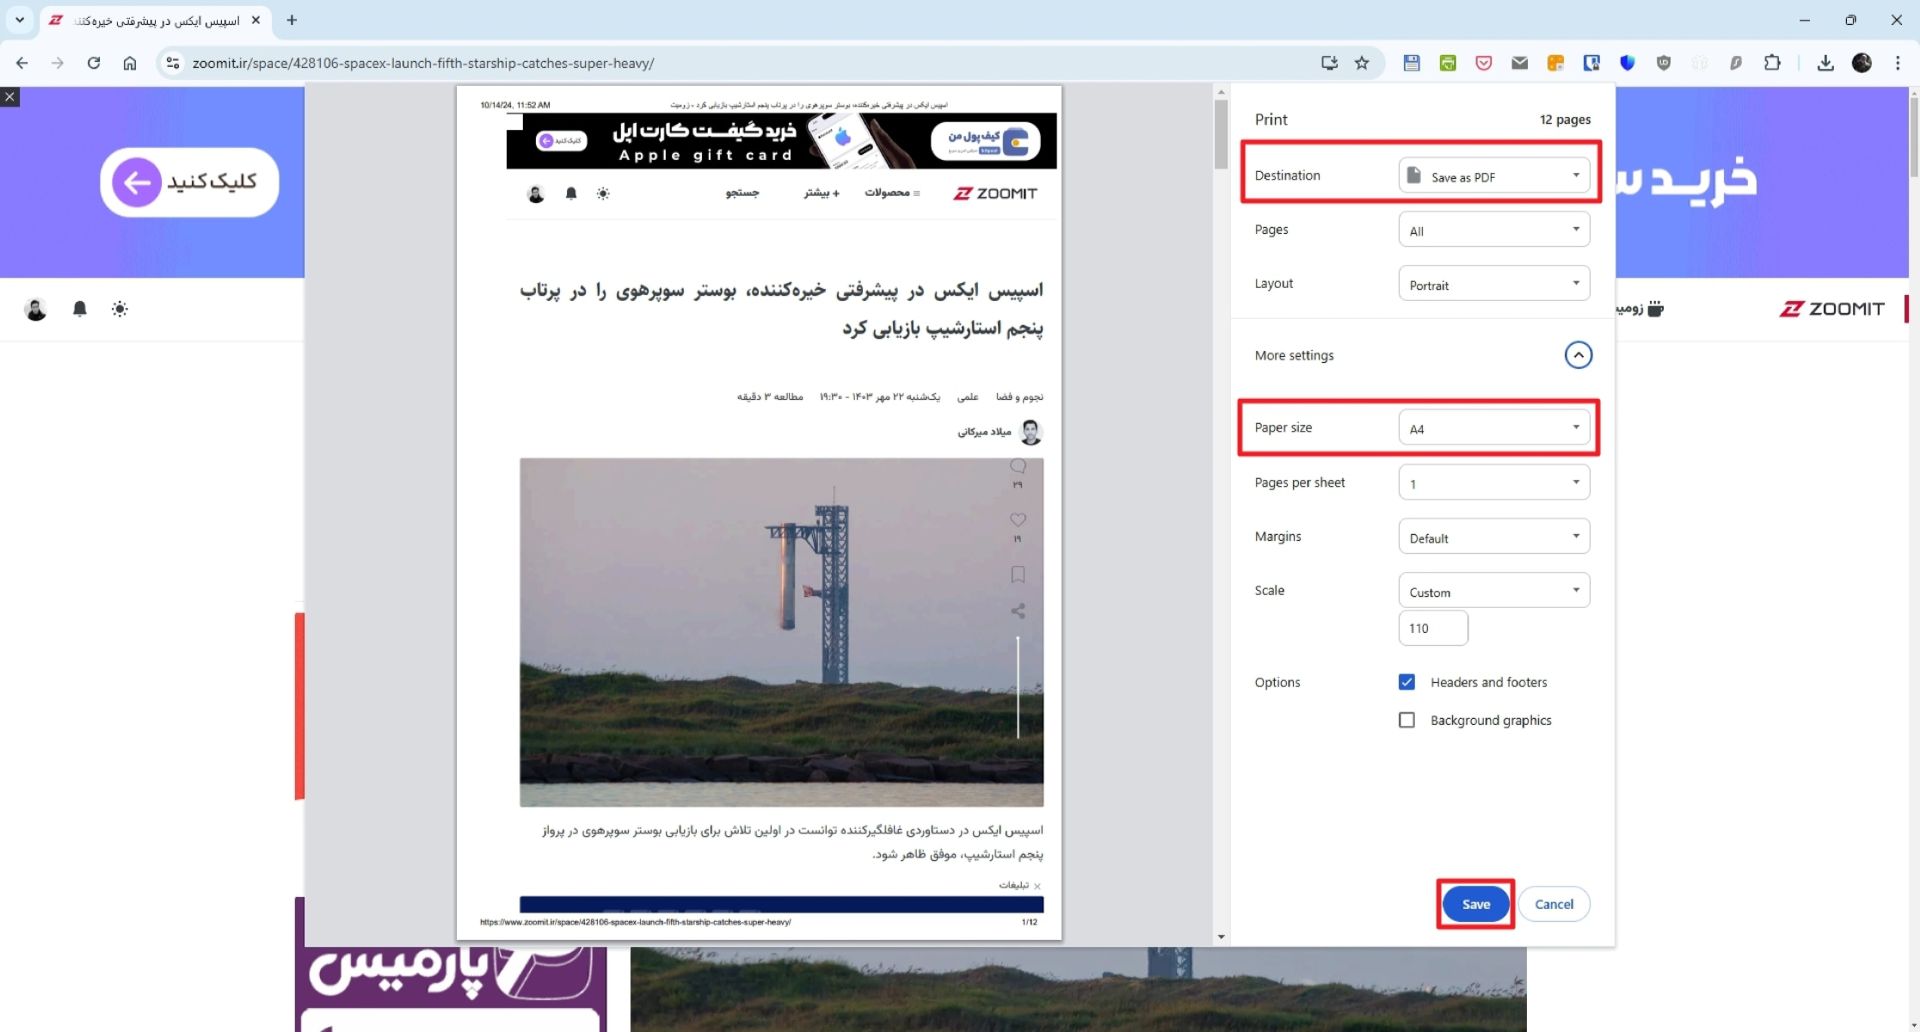Click the orange grid extension icon

coord(1556,63)
